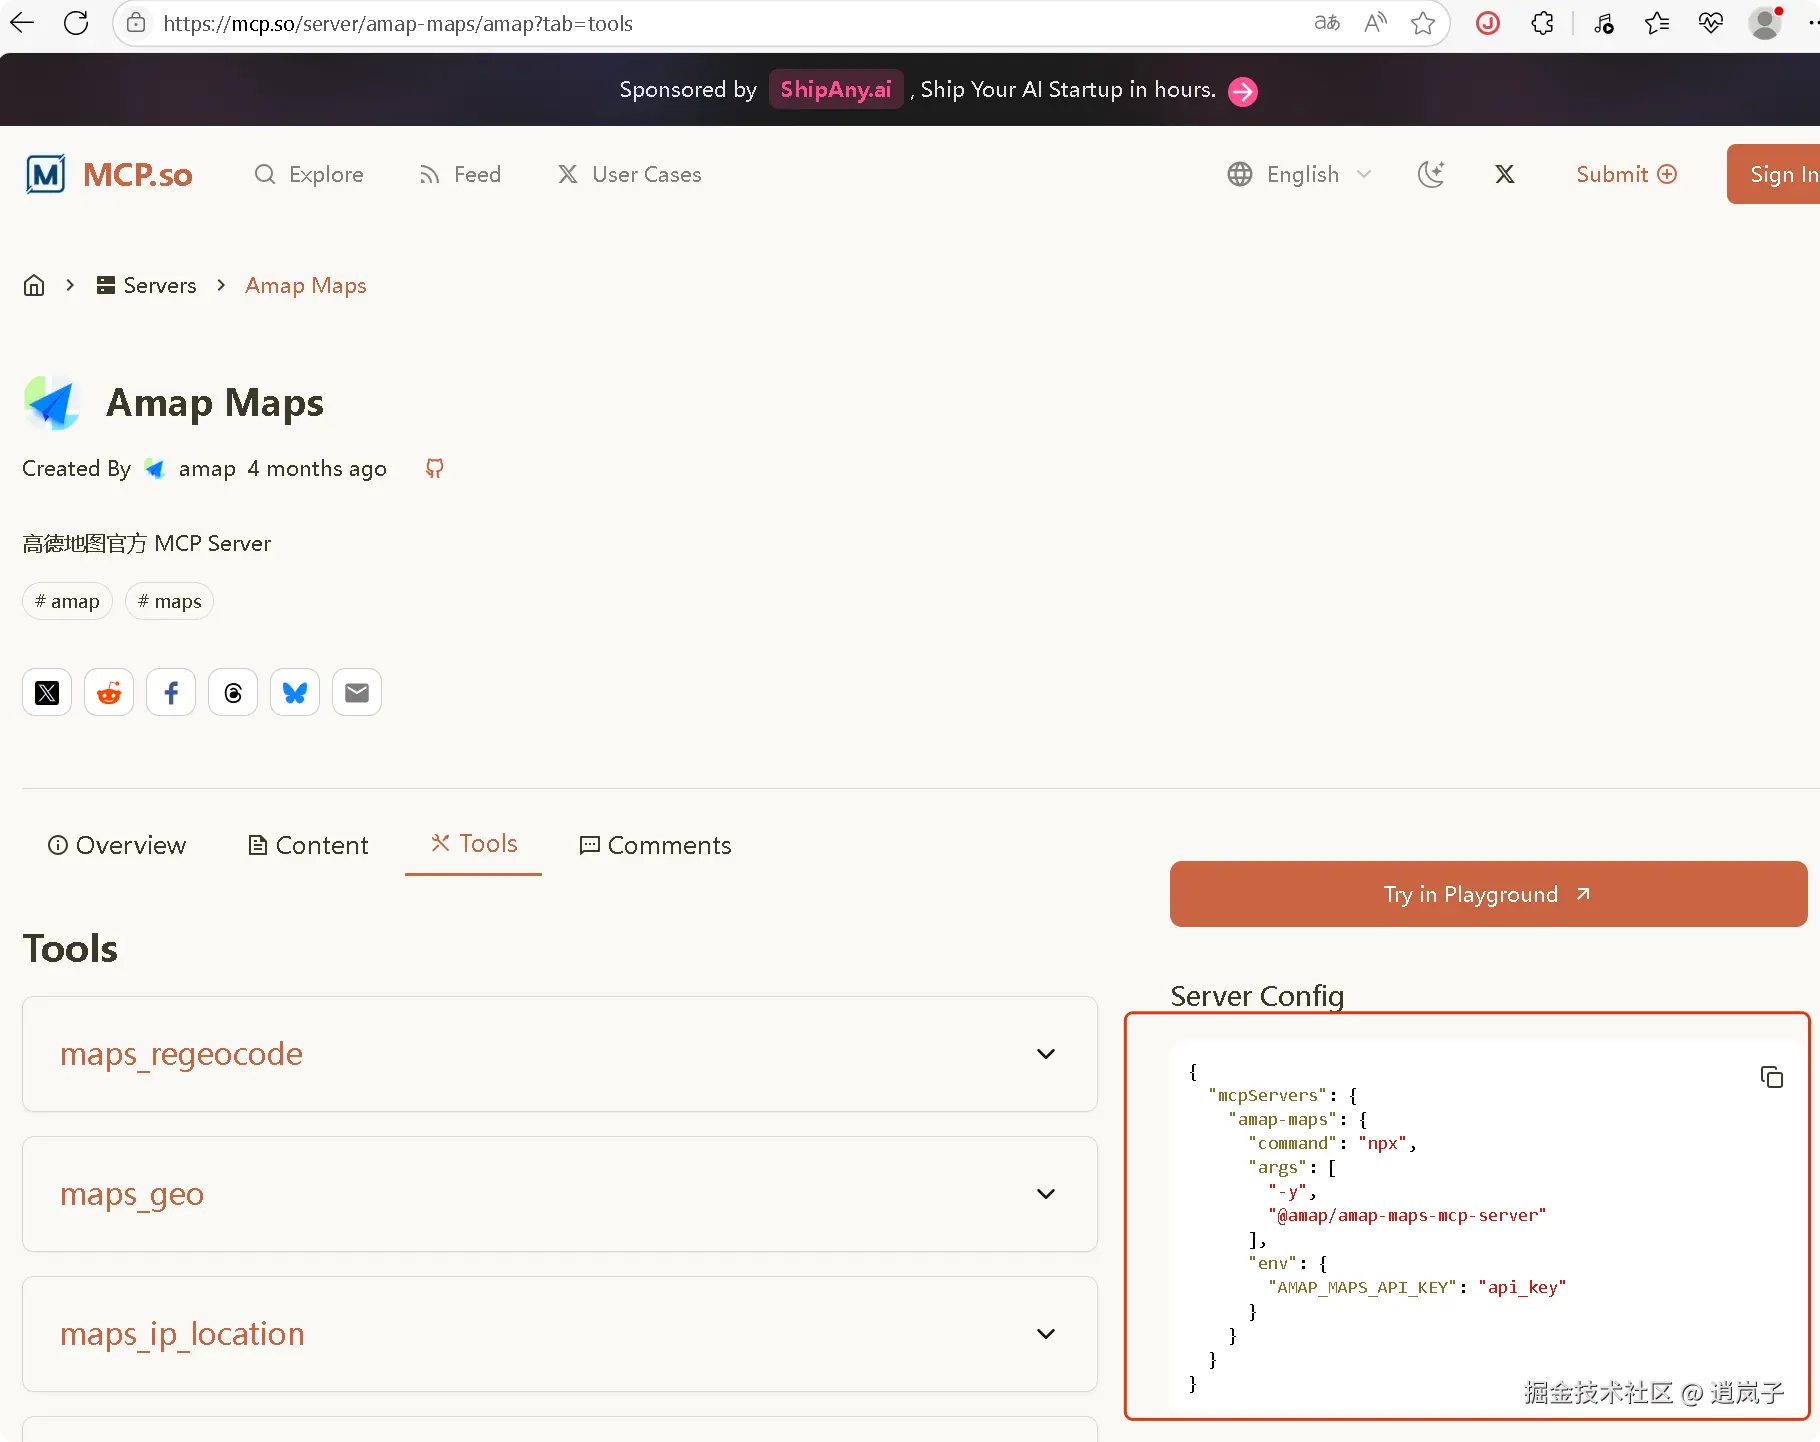The width and height of the screenshot is (1820, 1442).
Task: Switch to the Content tab
Action: pos(308,845)
